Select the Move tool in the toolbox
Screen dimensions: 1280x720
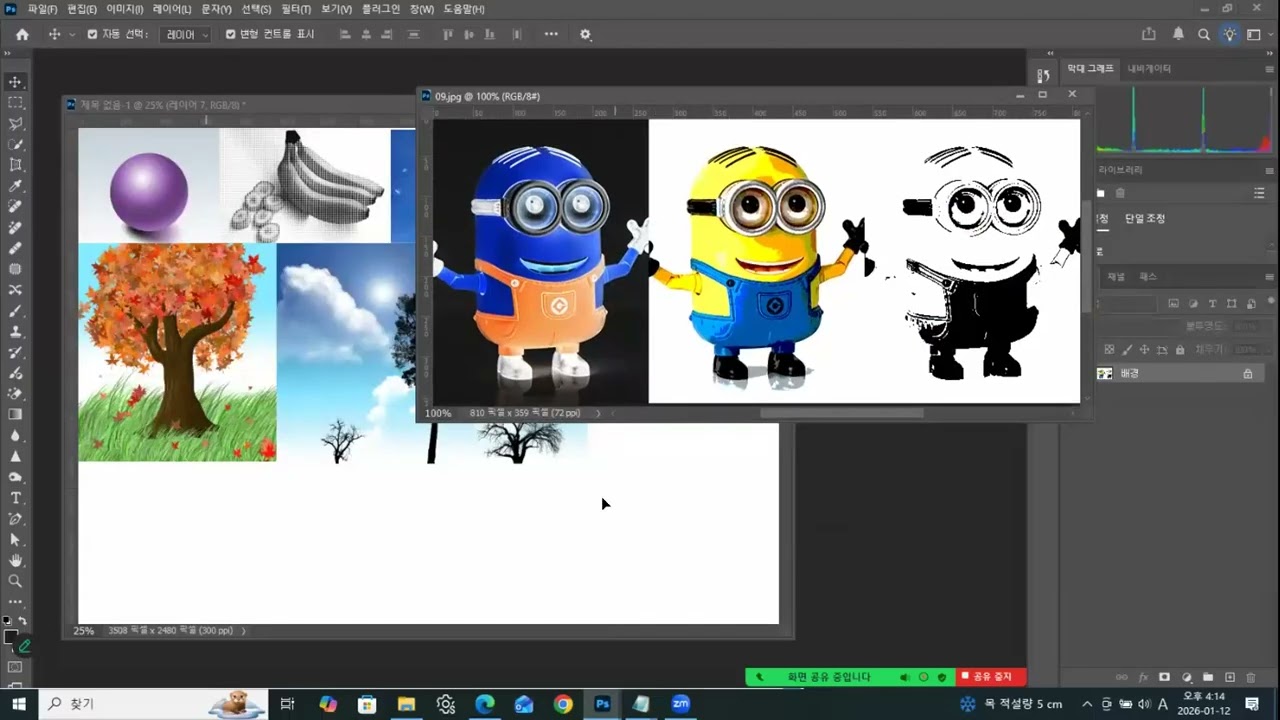pos(15,82)
